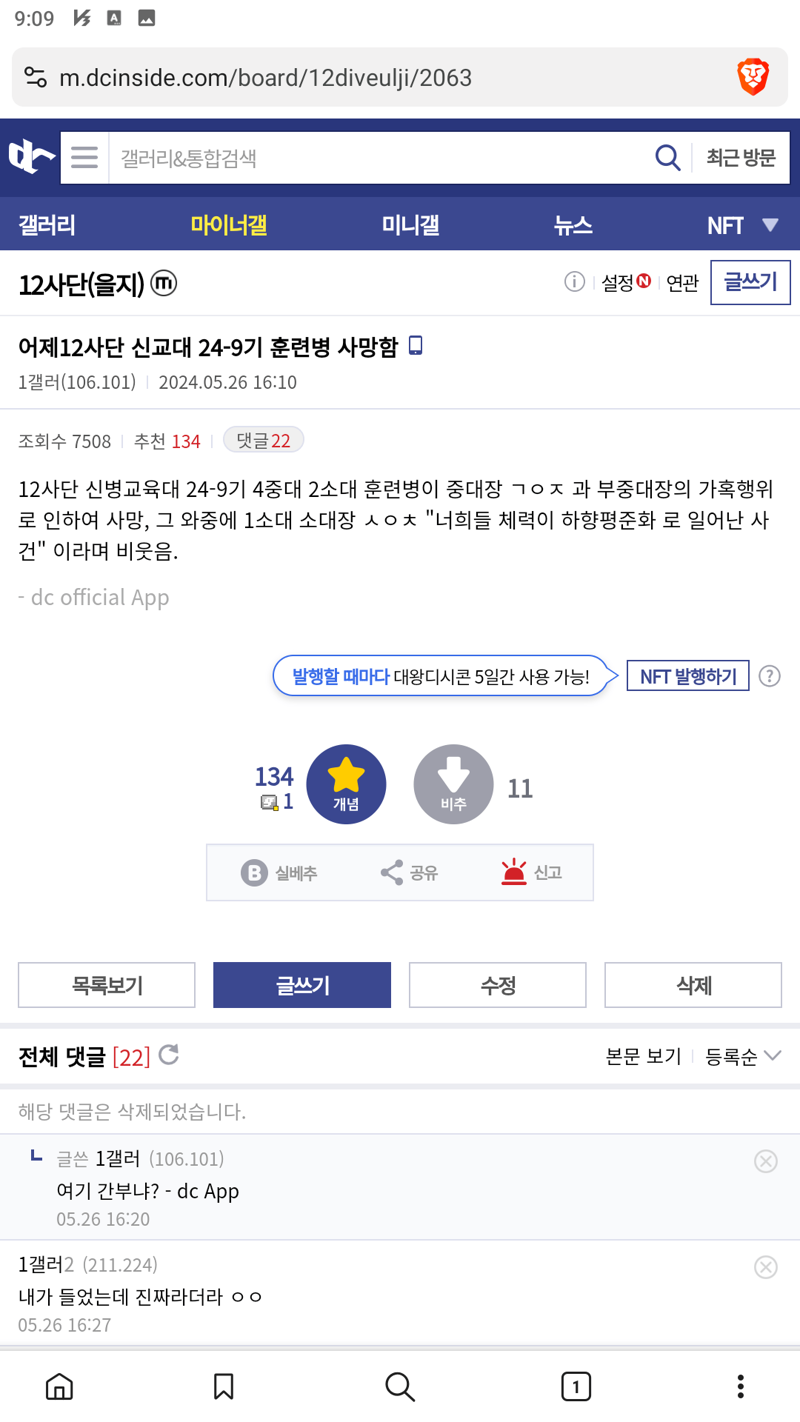
Task: Click the 실베추 button
Action: [279, 873]
